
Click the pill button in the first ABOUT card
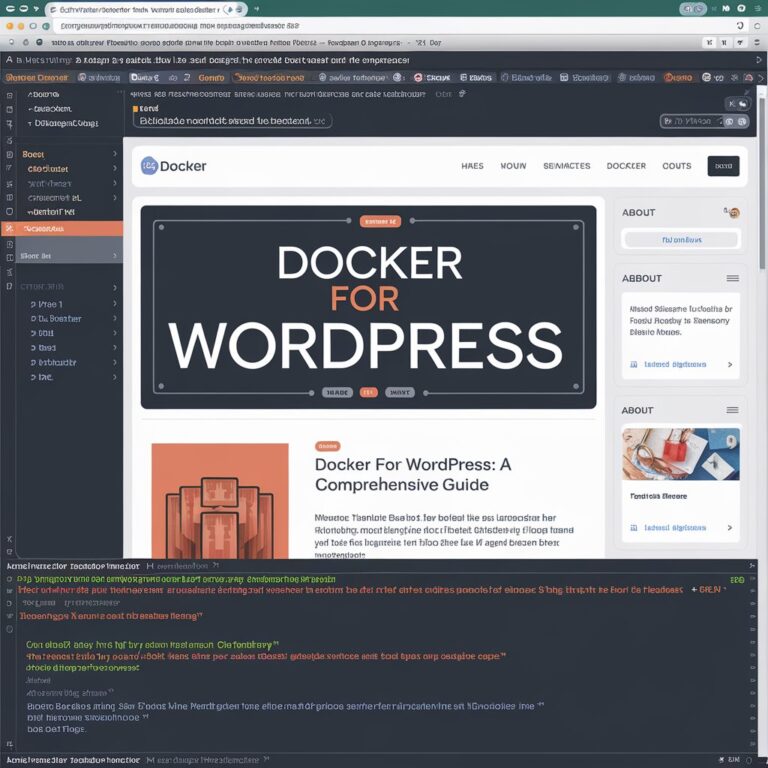[x=681, y=240]
